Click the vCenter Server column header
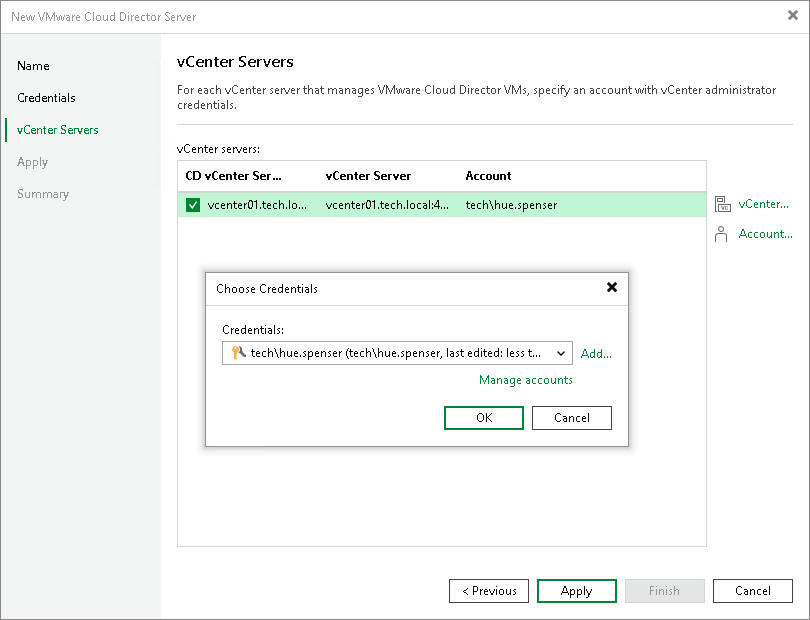The width and height of the screenshot is (810, 620). pyautogui.click(x=368, y=176)
